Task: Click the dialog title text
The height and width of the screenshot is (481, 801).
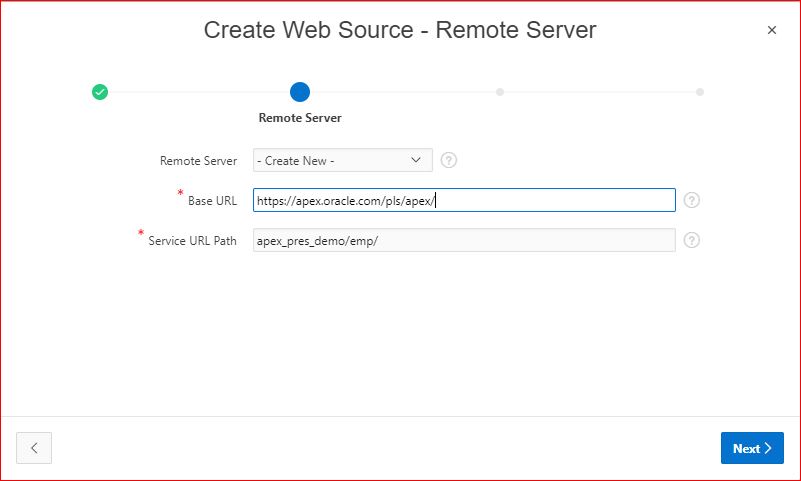Action: tap(400, 30)
